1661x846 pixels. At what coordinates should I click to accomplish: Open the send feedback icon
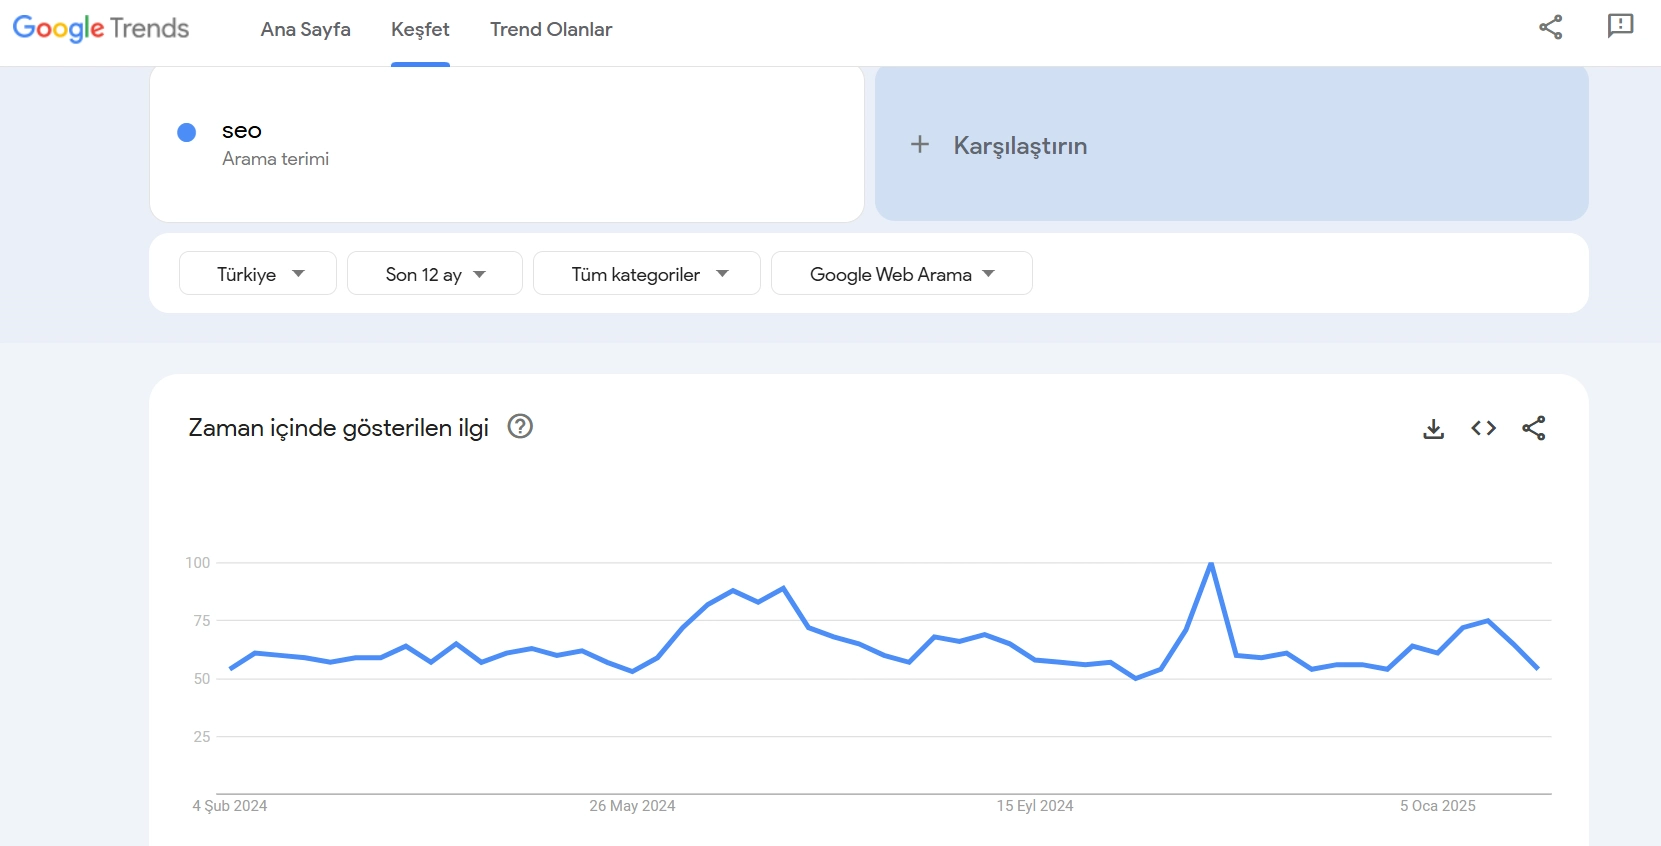point(1620,26)
